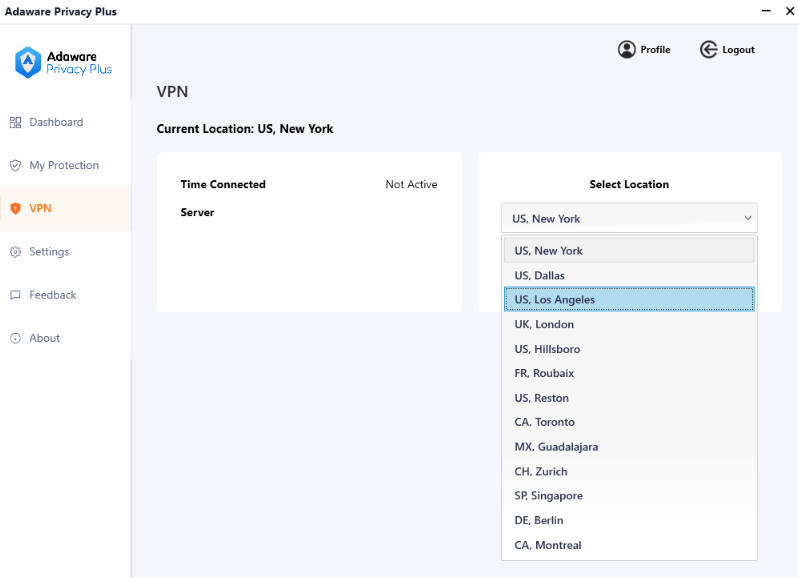Pick CH, Zurich location
The height and width of the screenshot is (578, 798).
[629, 471]
